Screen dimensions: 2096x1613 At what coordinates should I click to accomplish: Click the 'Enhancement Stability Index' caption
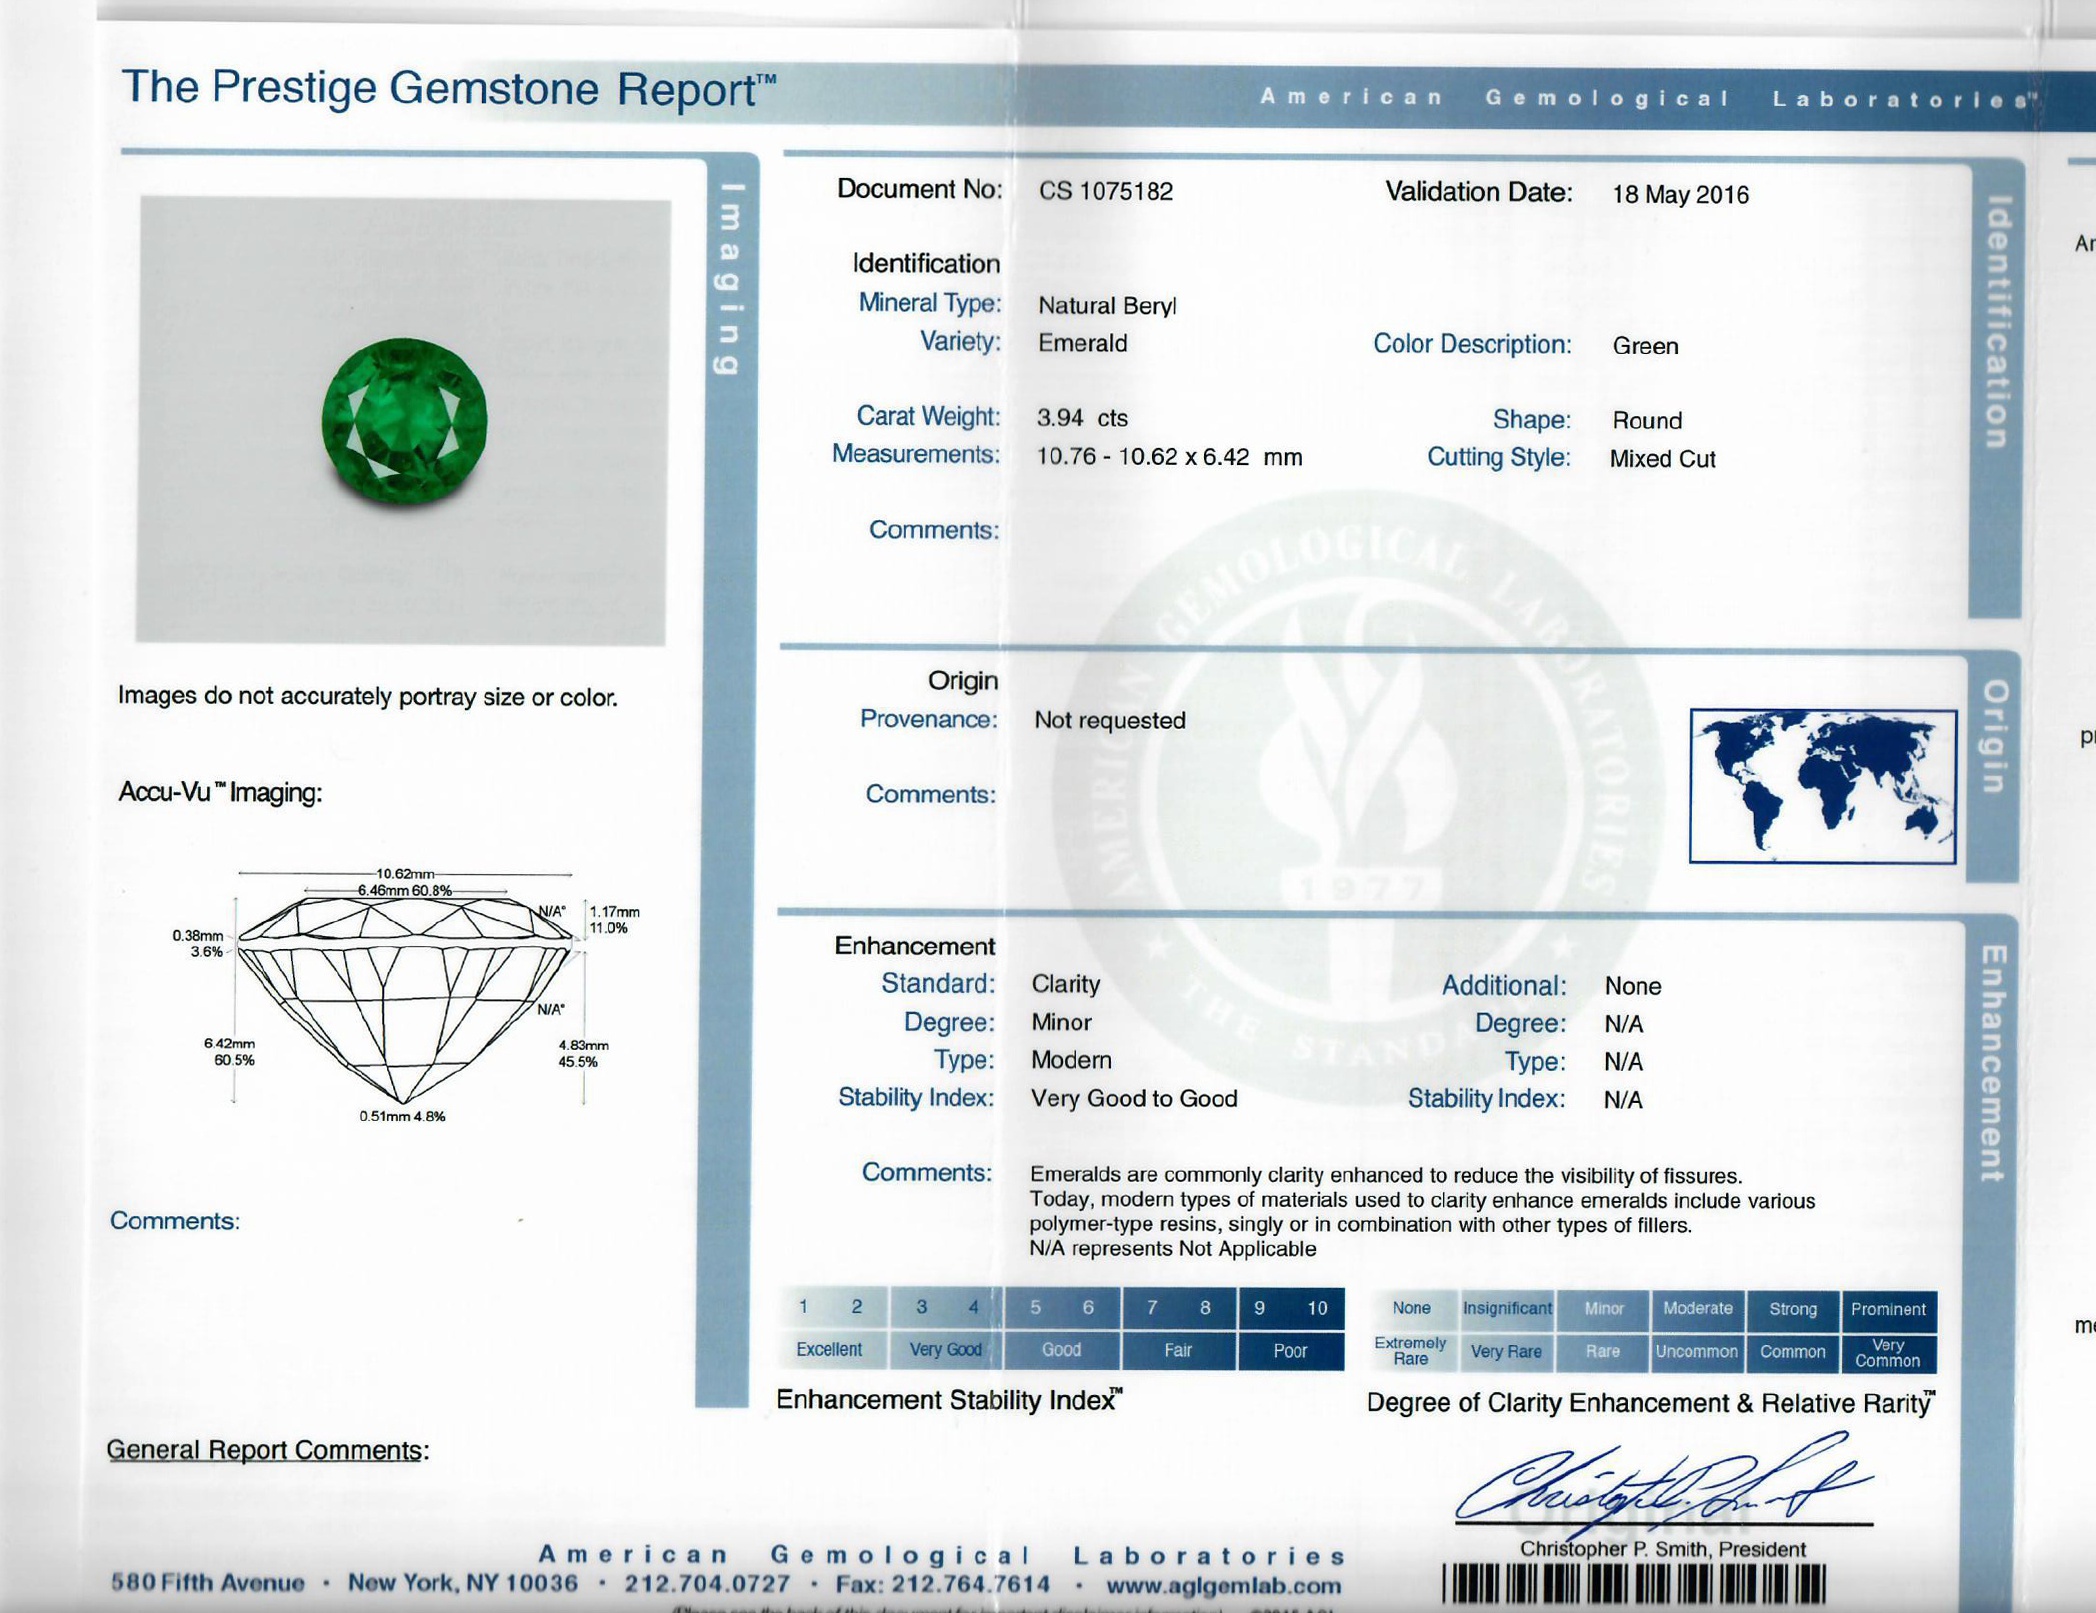949,1400
